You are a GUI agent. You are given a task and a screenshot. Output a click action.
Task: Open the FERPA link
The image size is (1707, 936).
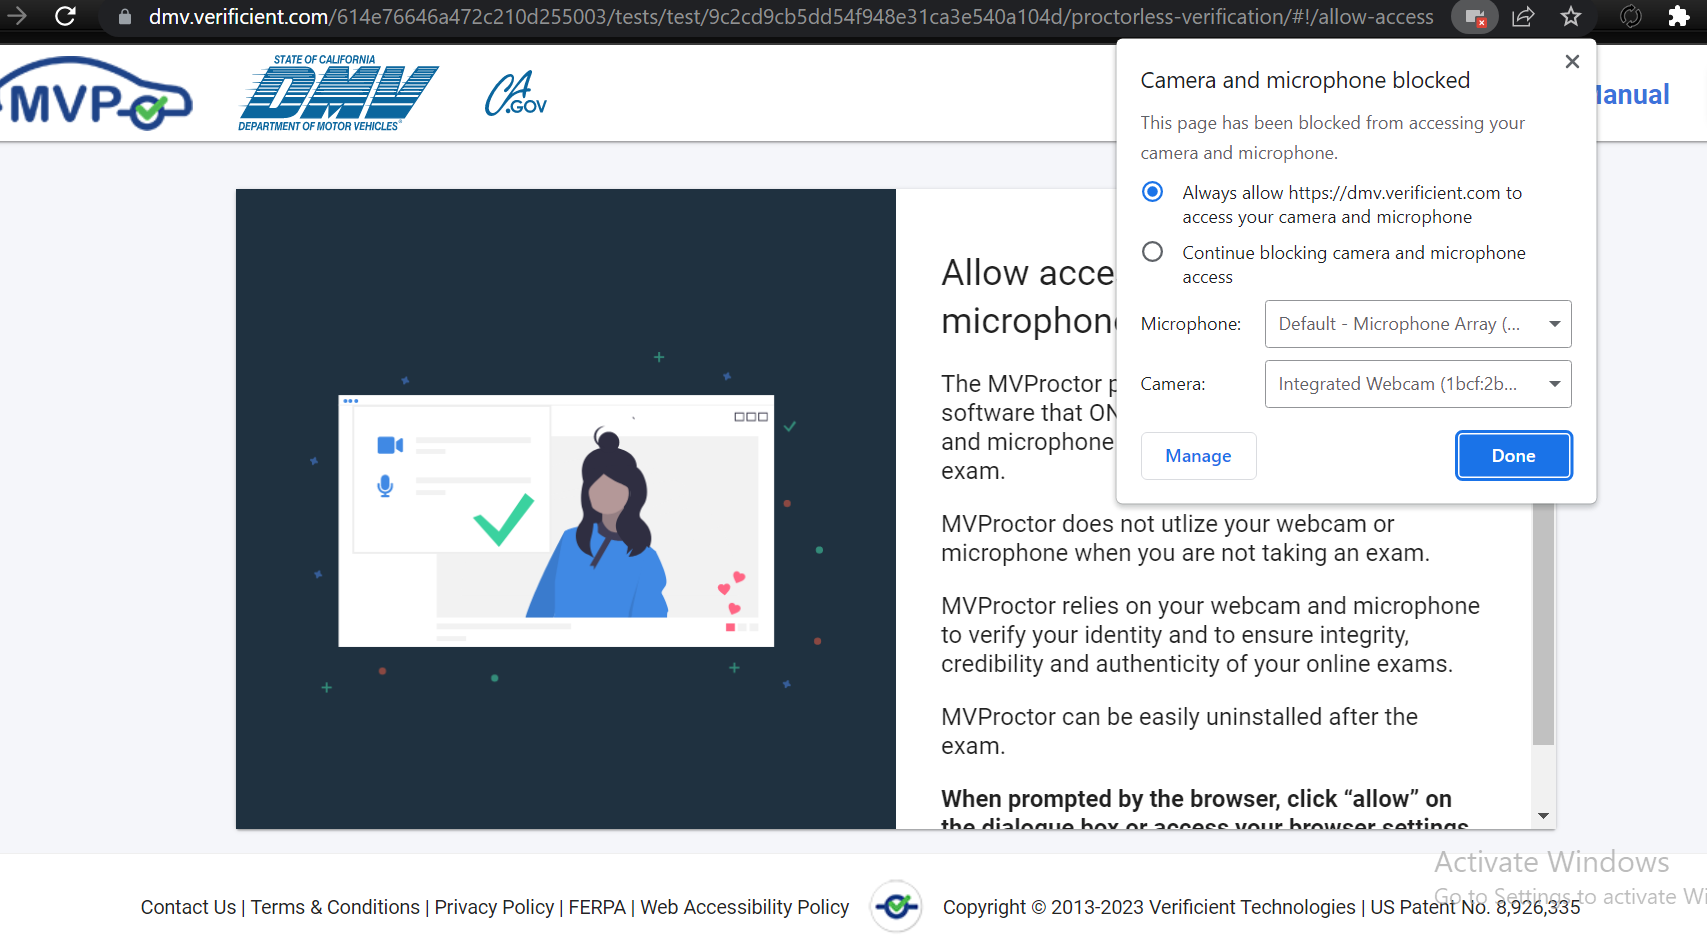coord(597,907)
